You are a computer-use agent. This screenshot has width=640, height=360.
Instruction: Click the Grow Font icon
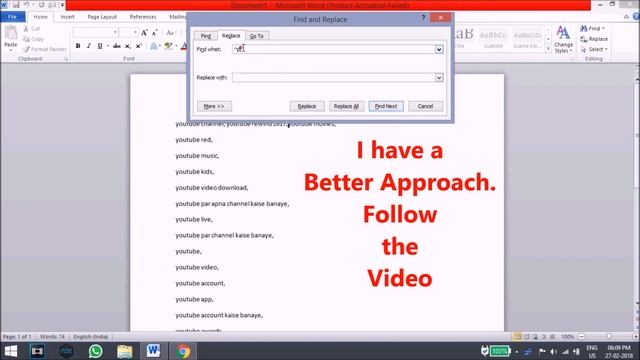click(x=144, y=33)
